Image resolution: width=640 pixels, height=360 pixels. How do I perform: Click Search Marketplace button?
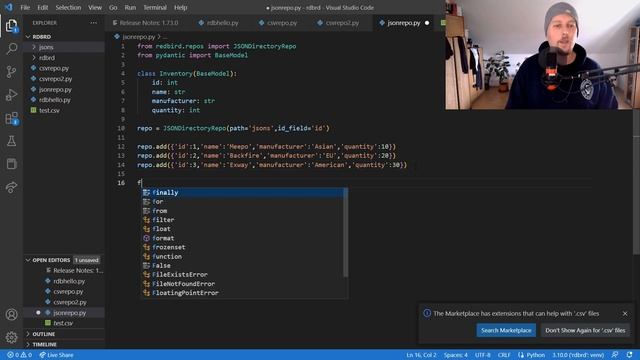[506, 330]
